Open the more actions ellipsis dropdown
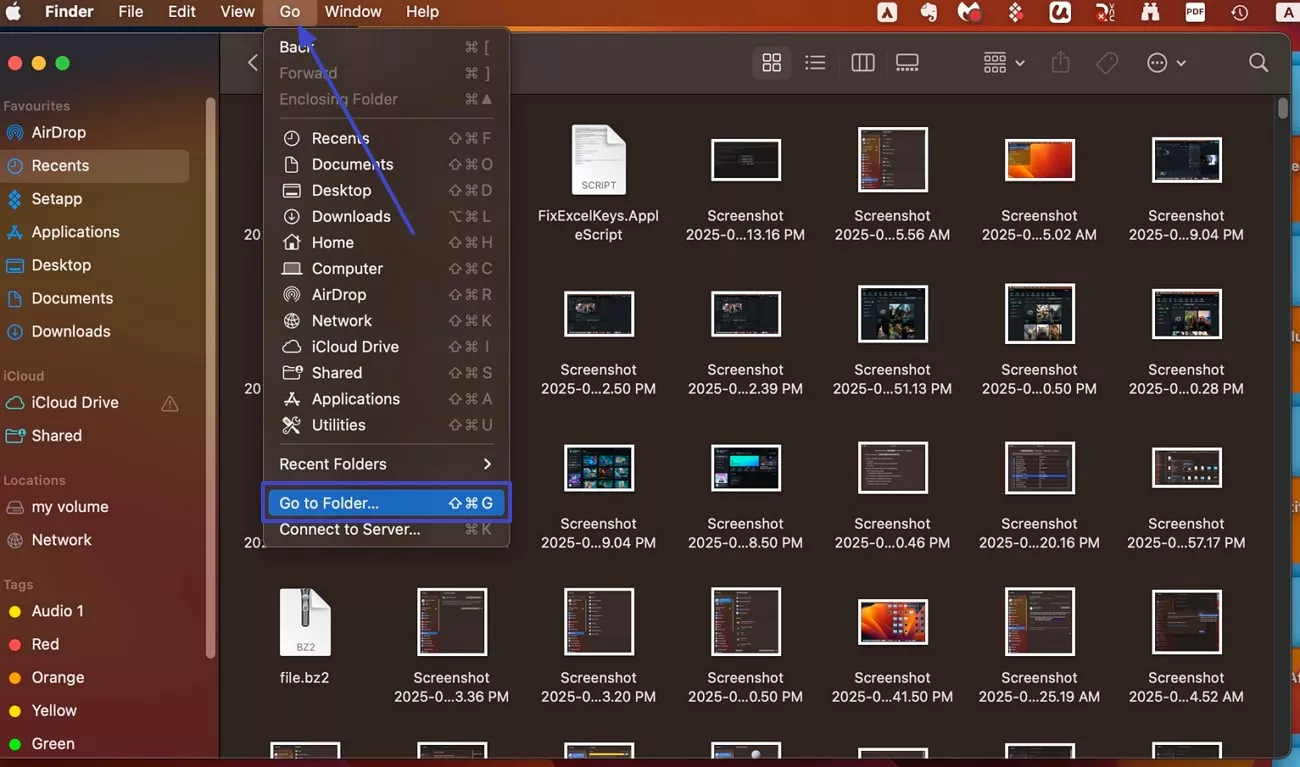The width and height of the screenshot is (1300, 767). point(1165,63)
